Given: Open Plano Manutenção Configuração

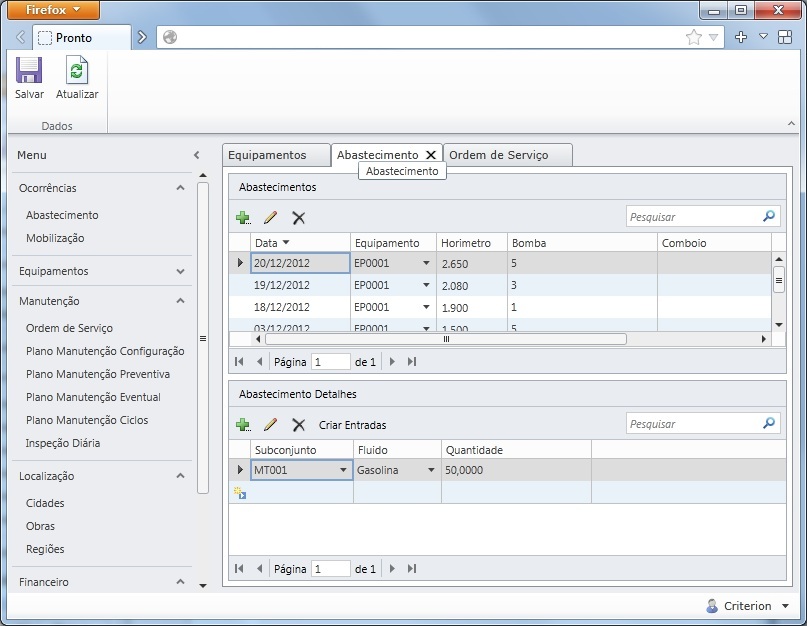Looking at the screenshot, I should (105, 351).
